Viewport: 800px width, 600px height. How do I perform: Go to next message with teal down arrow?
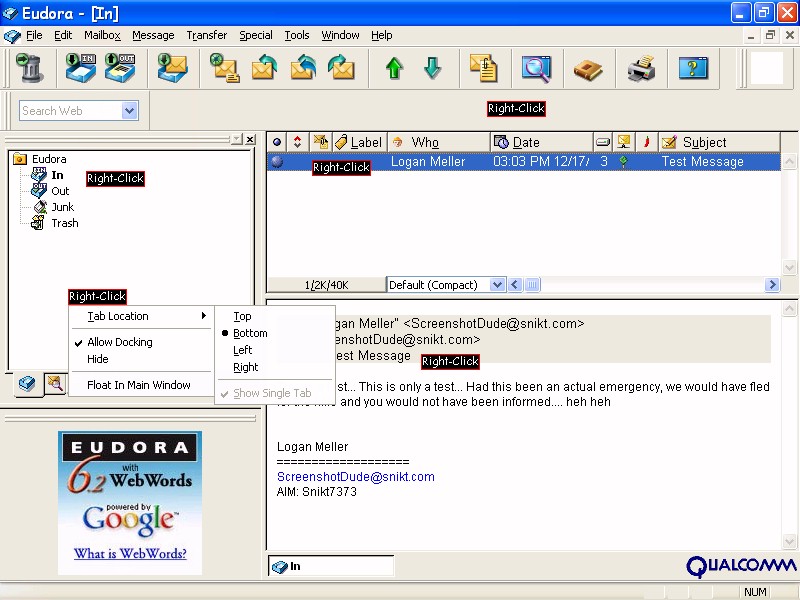pyautogui.click(x=433, y=68)
